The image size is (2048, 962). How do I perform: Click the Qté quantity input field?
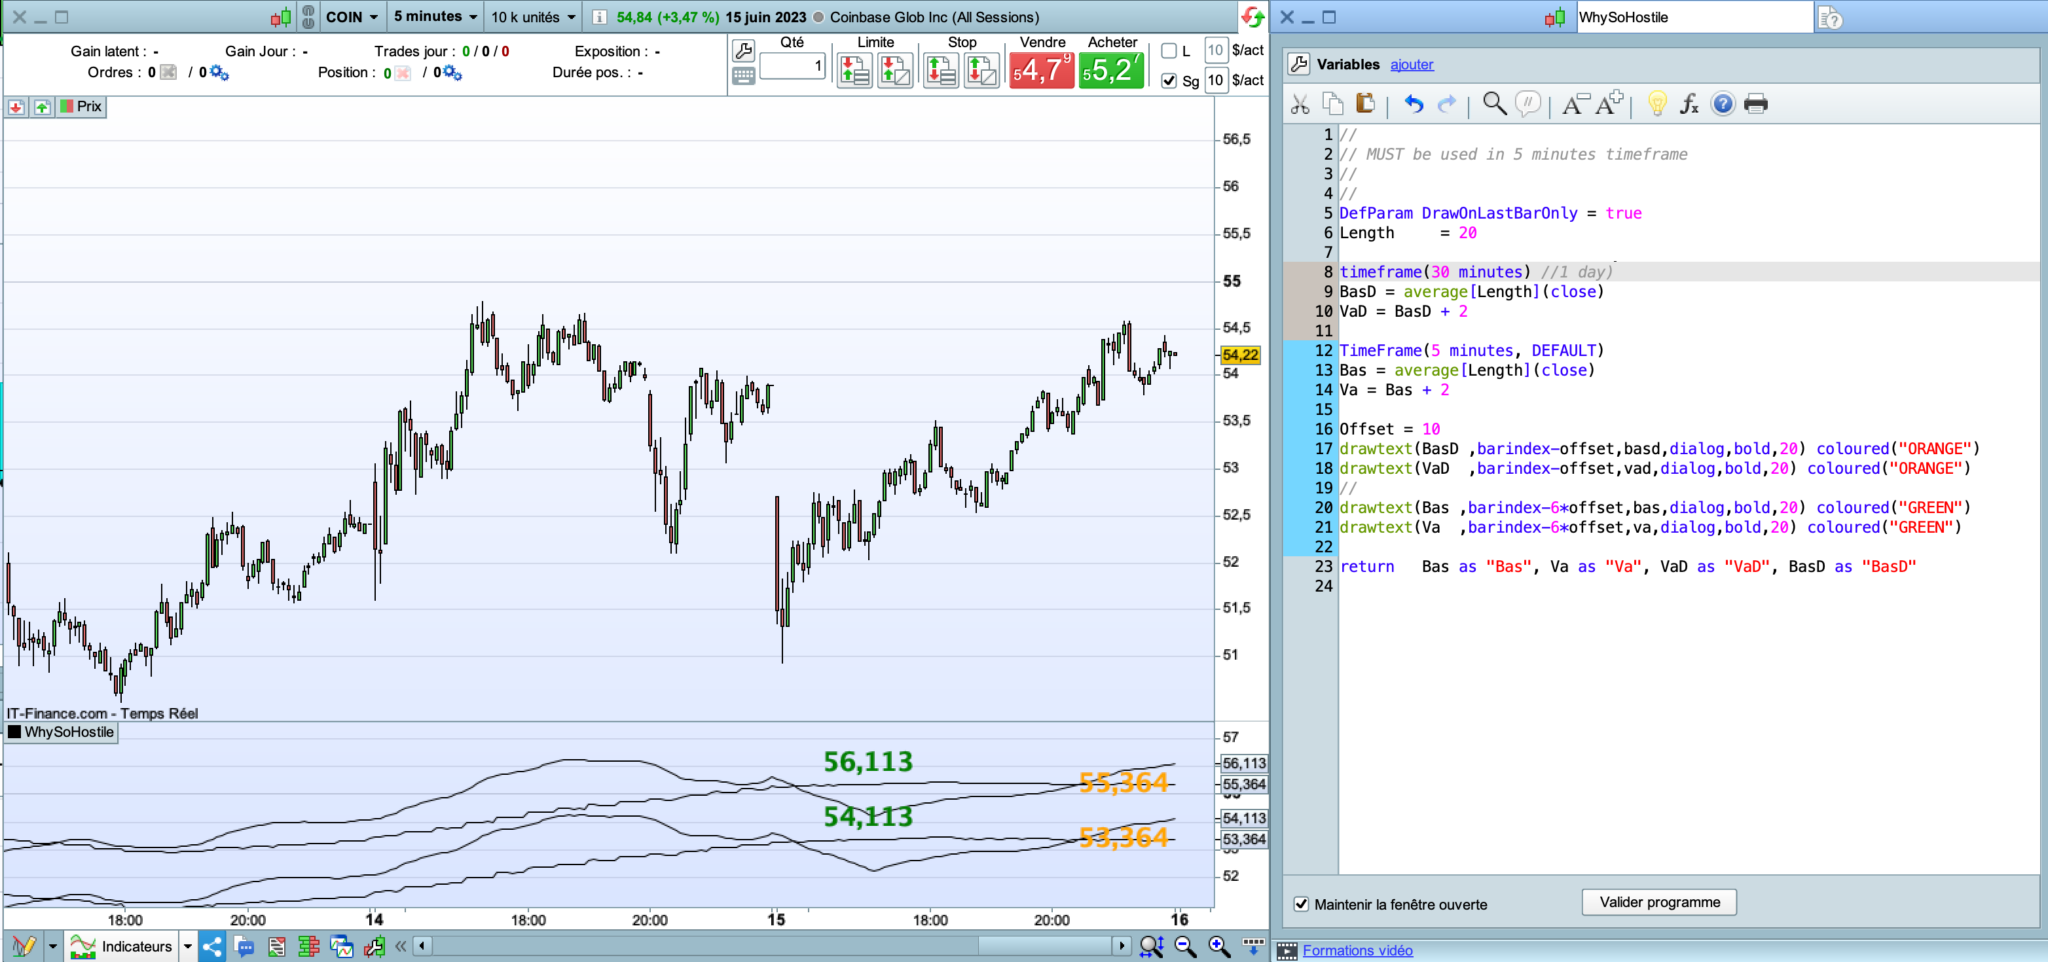[793, 67]
